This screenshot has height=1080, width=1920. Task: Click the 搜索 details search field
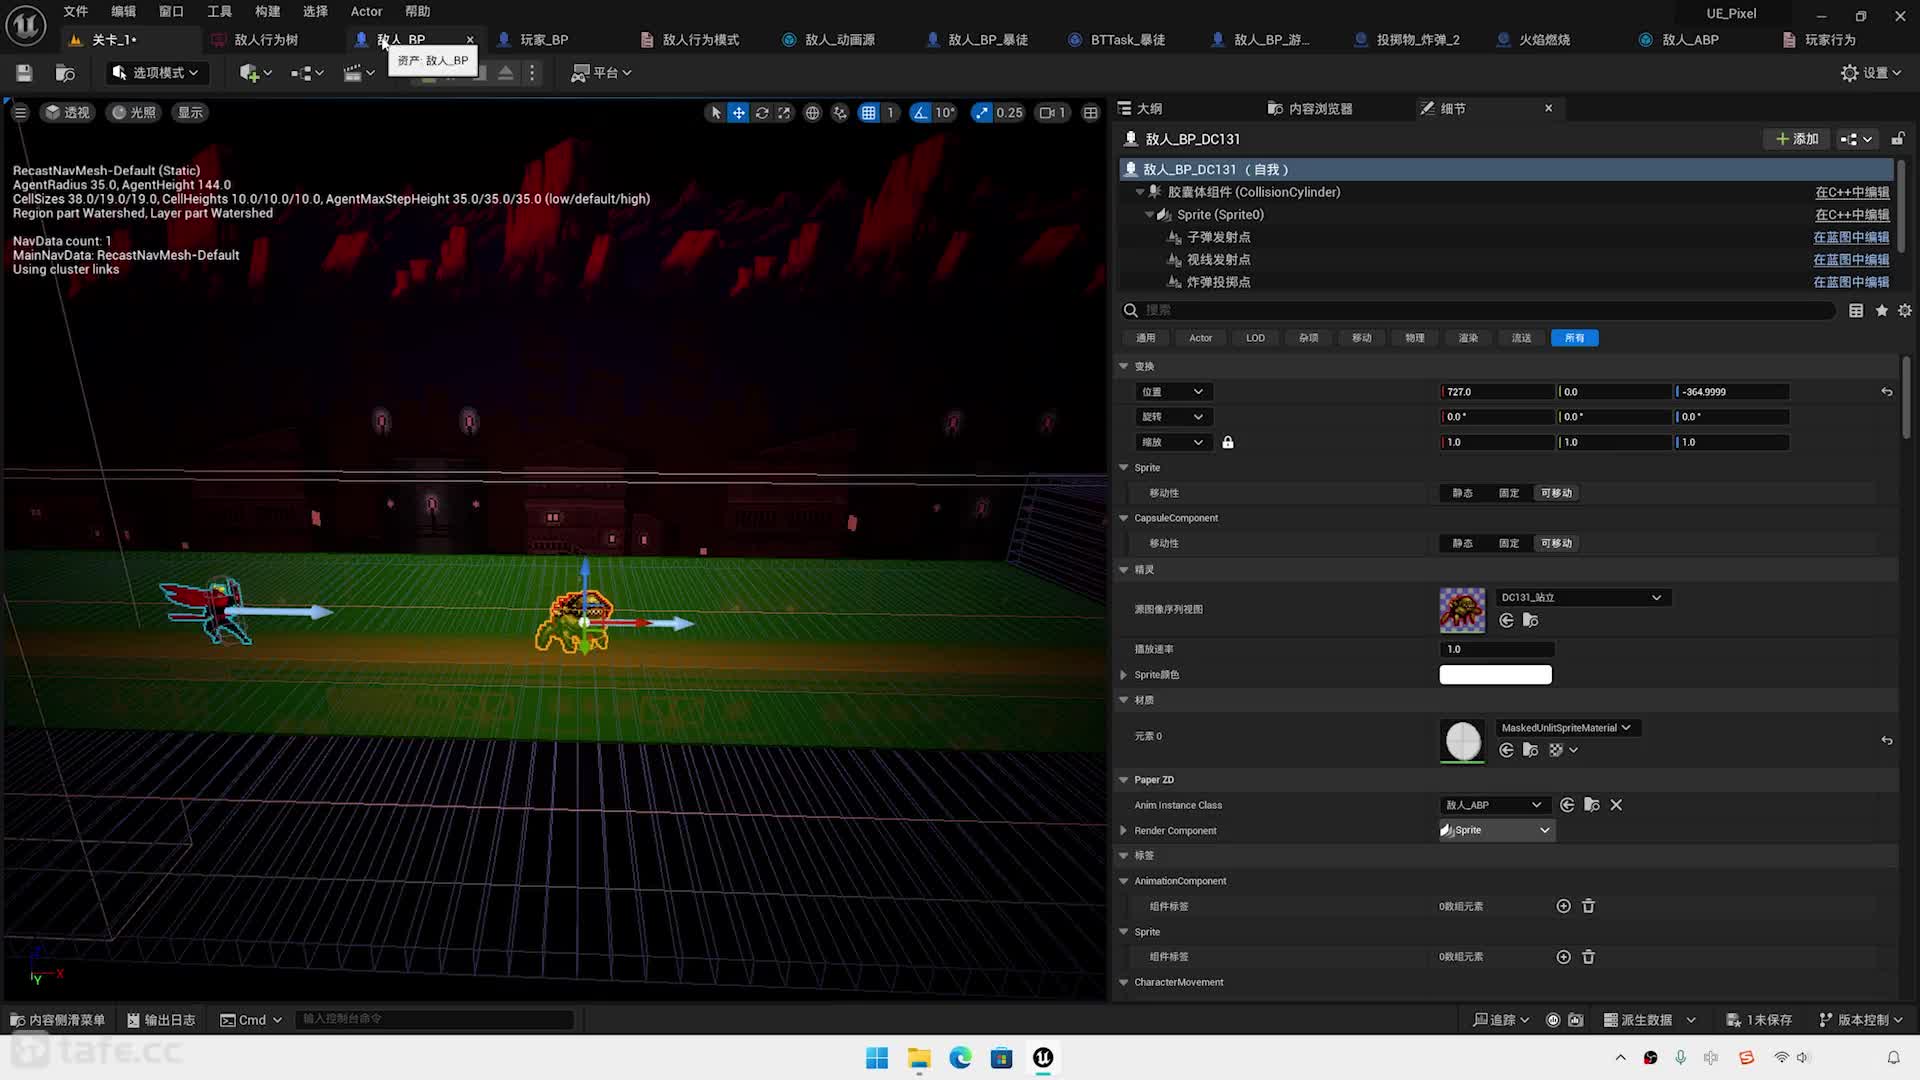click(x=1477, y=311)
